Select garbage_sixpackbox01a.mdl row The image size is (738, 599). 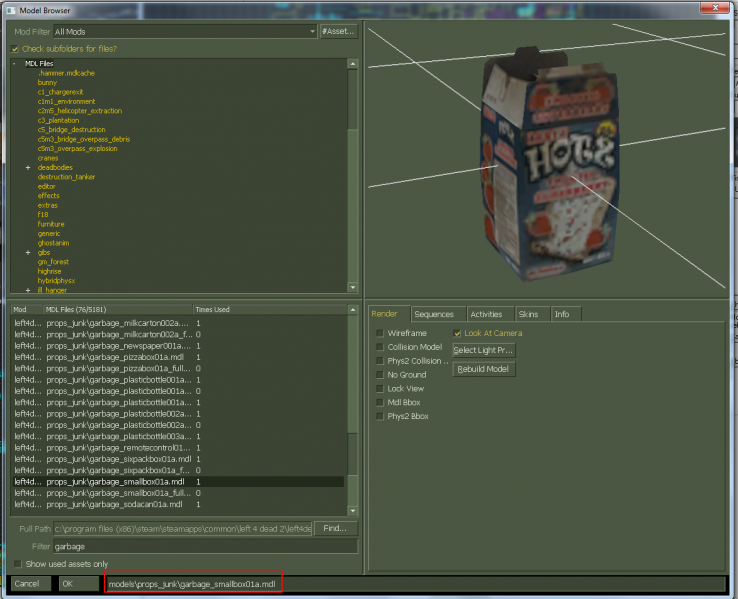178,459
